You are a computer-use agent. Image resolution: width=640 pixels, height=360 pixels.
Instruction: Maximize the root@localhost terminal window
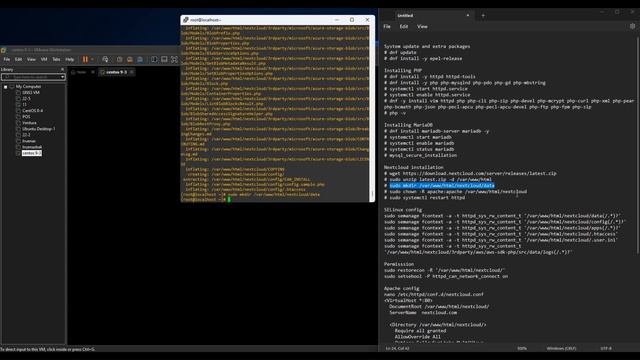352,20
